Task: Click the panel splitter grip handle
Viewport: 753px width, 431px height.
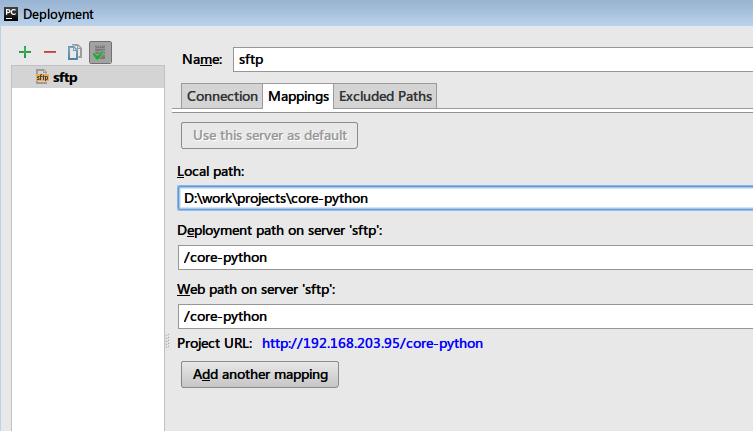Action: [167, 343]
